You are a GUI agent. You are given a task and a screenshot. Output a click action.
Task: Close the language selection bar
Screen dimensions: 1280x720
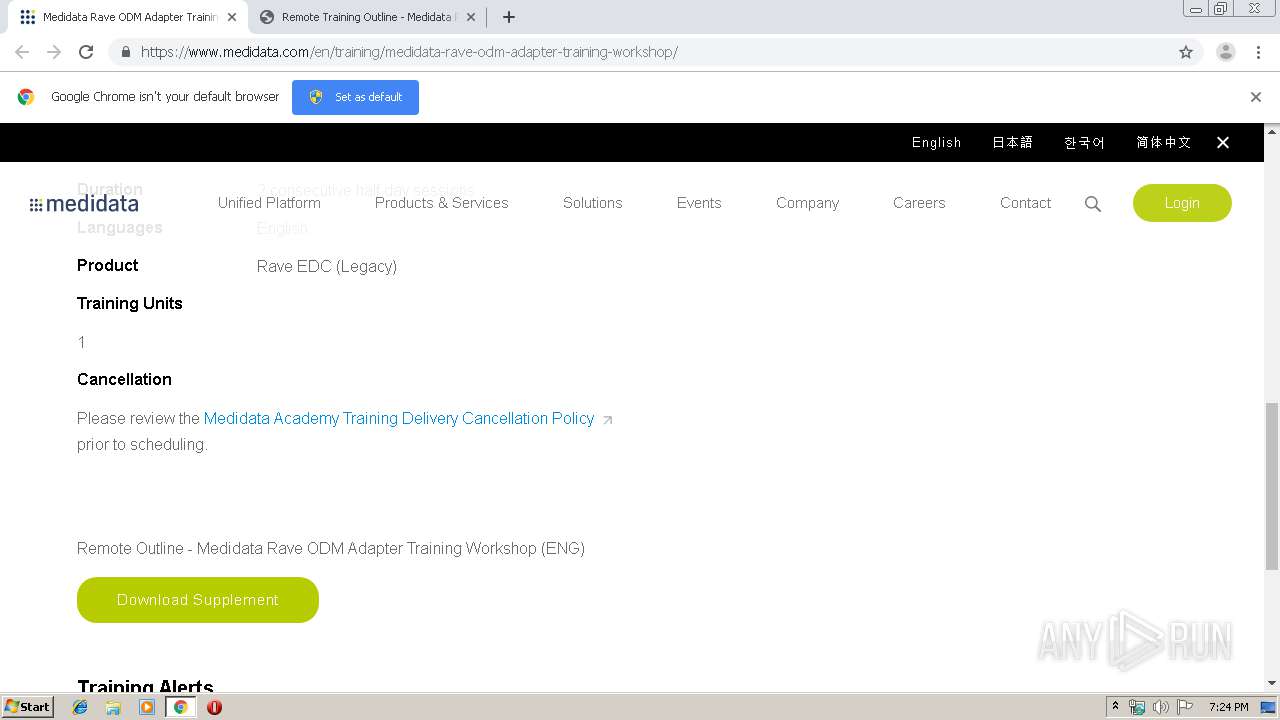(1223, 143)
